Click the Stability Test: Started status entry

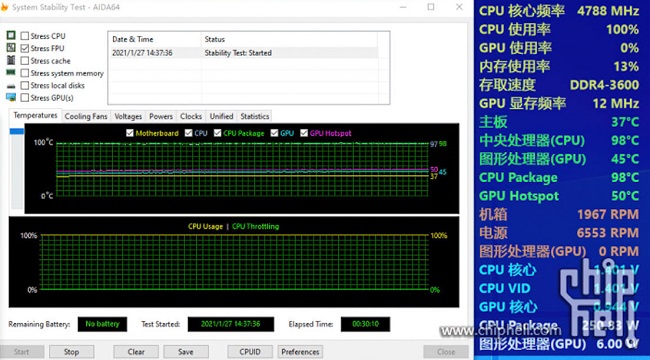pos(238,53)
